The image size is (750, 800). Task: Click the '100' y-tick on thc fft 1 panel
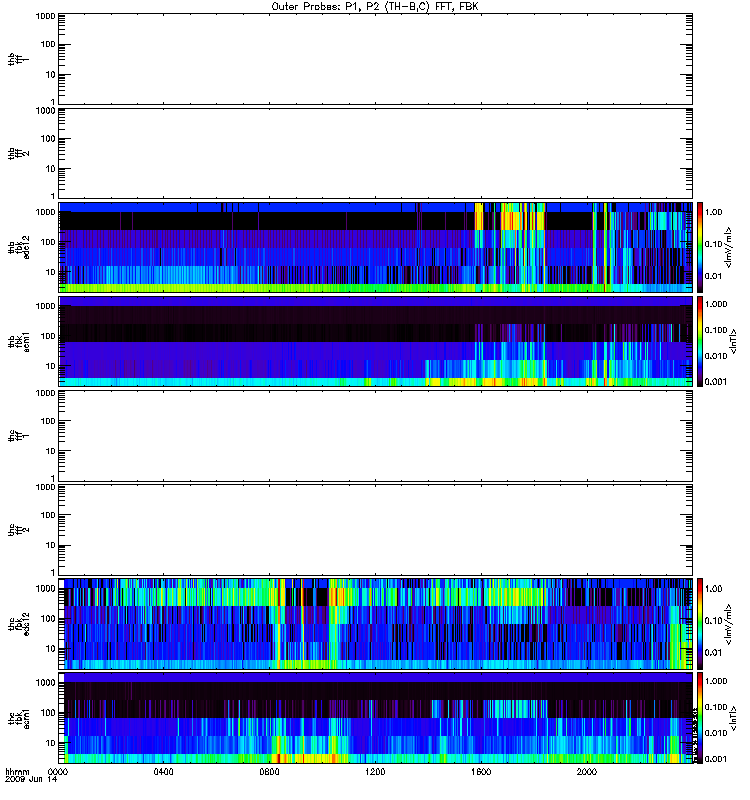(x=48, y=421)
